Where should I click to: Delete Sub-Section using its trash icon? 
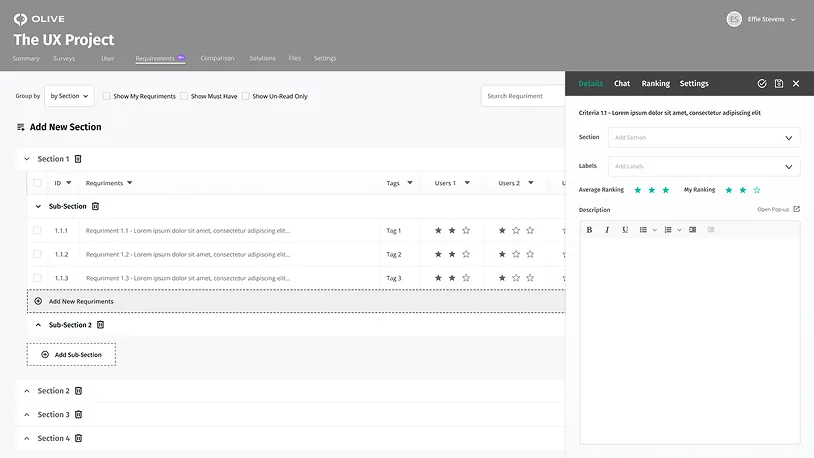(96, 206)
